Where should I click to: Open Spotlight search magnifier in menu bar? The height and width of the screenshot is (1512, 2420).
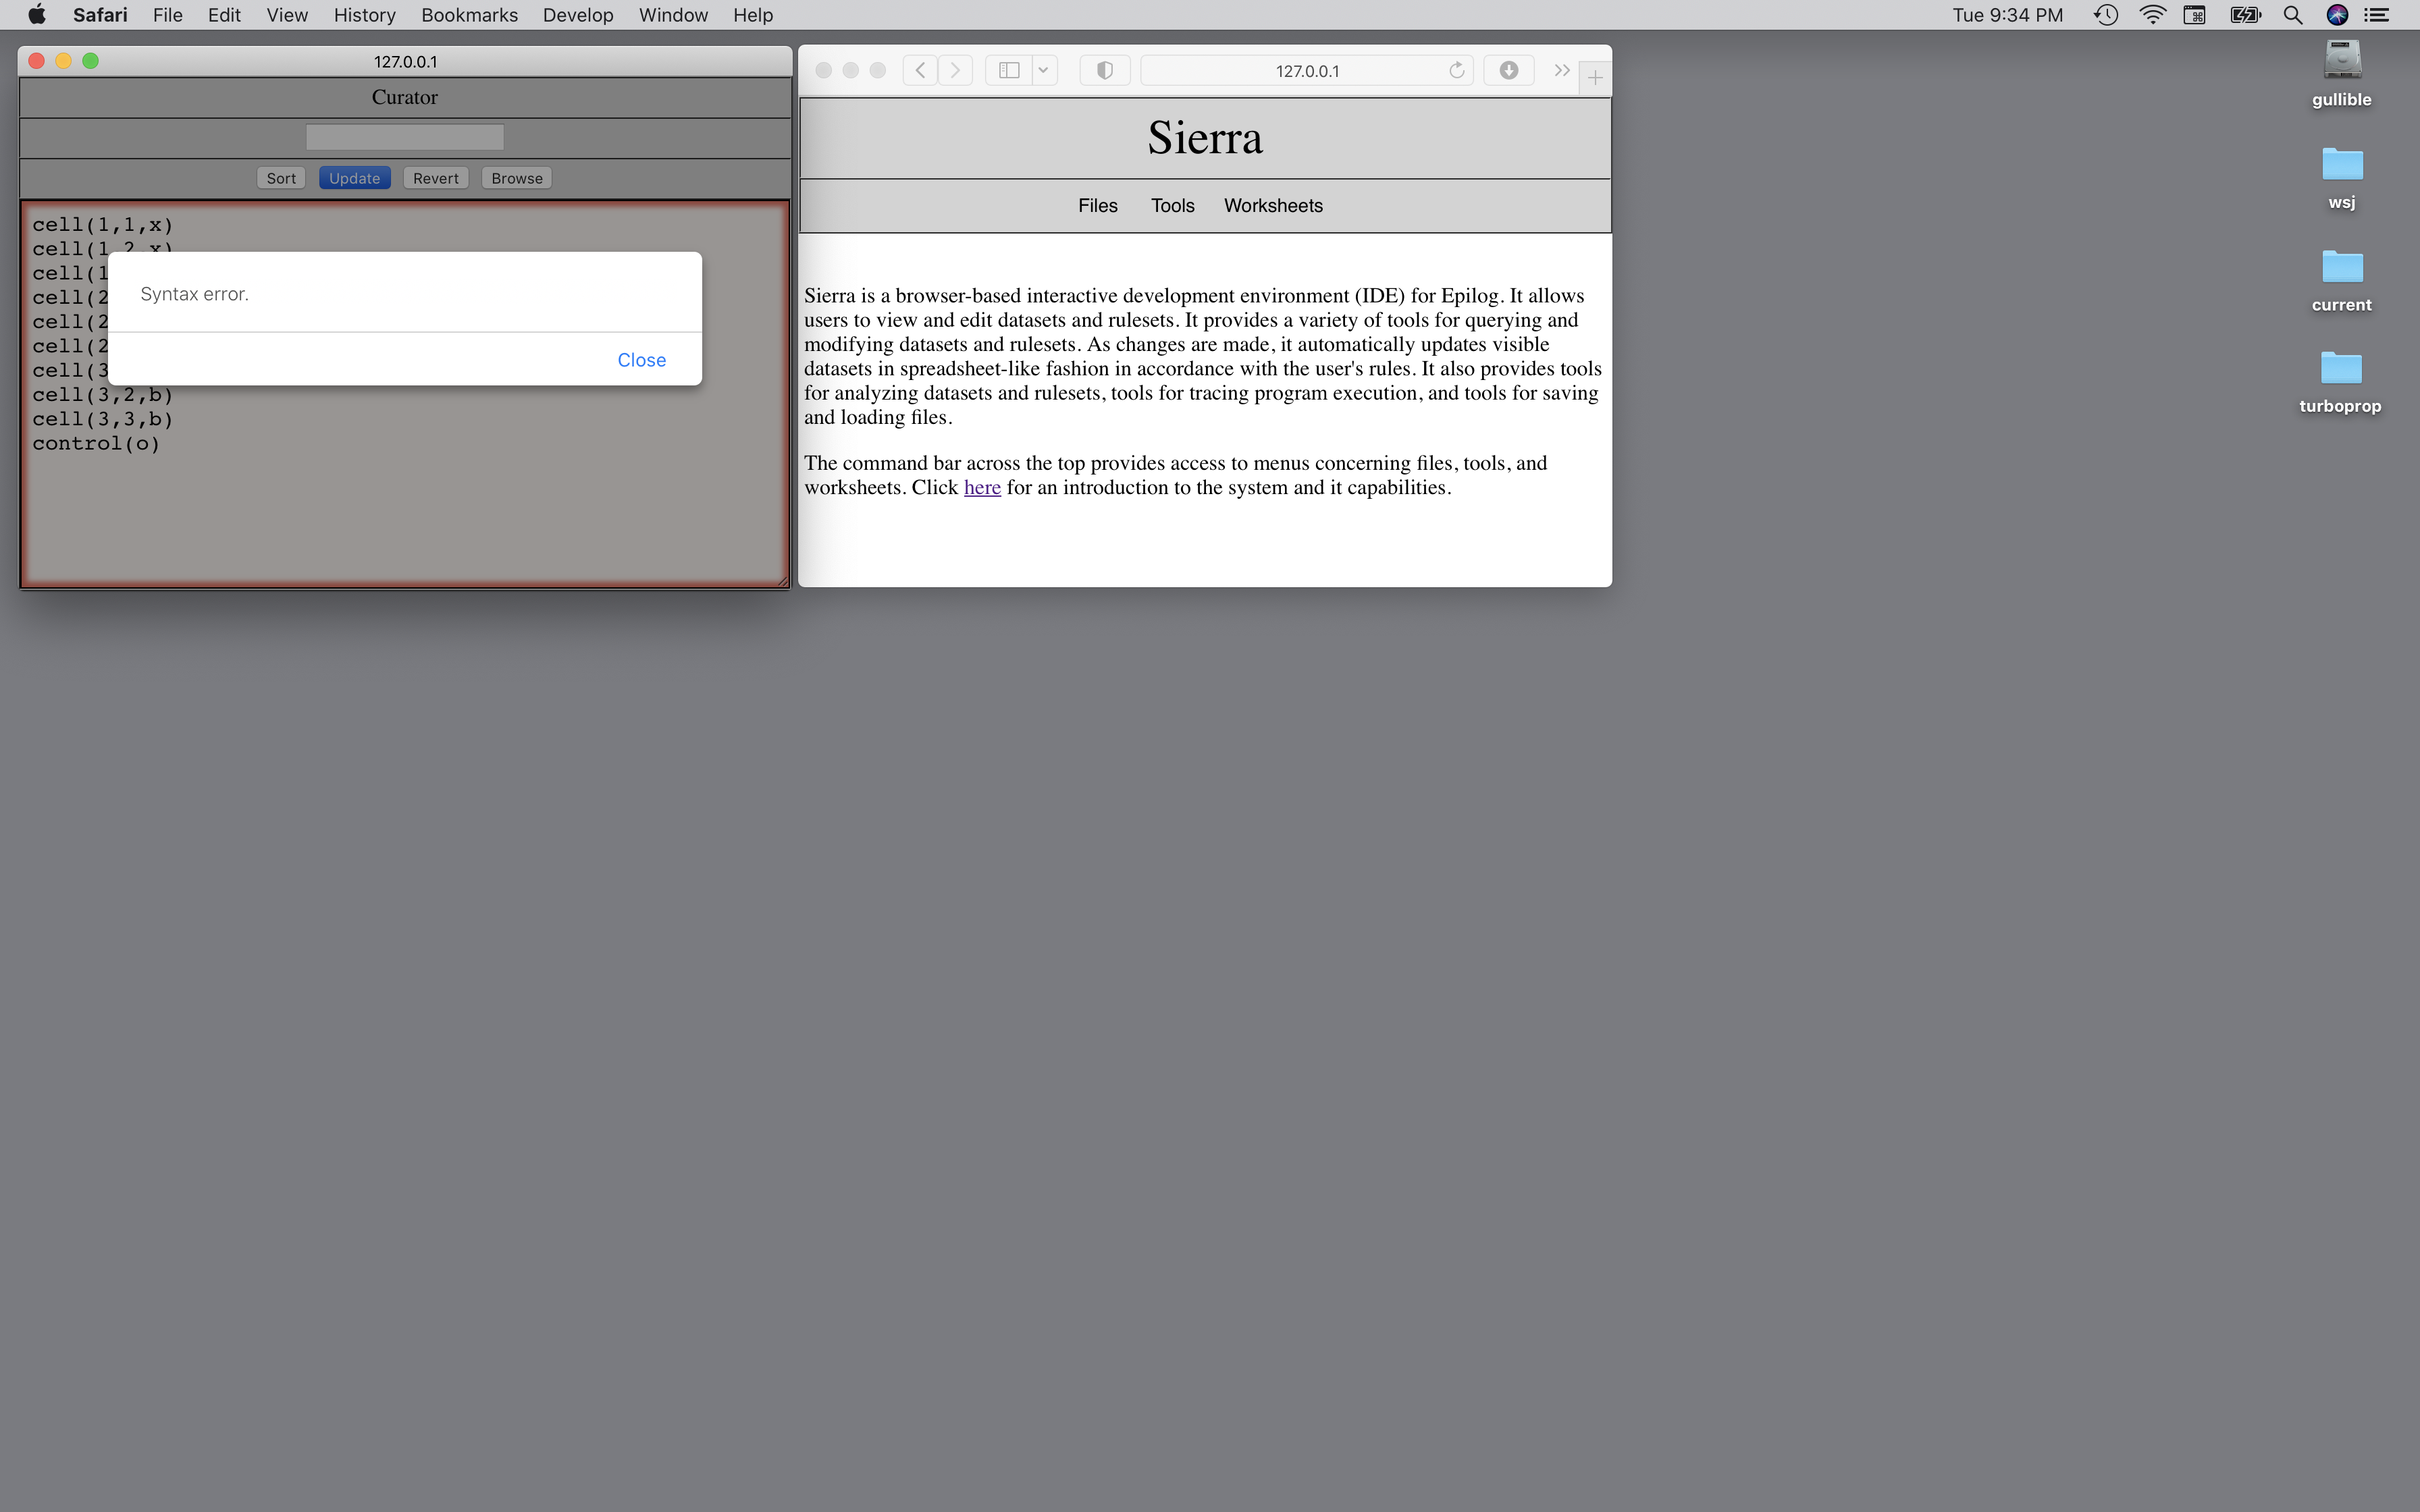click(x=2292, y=15)
